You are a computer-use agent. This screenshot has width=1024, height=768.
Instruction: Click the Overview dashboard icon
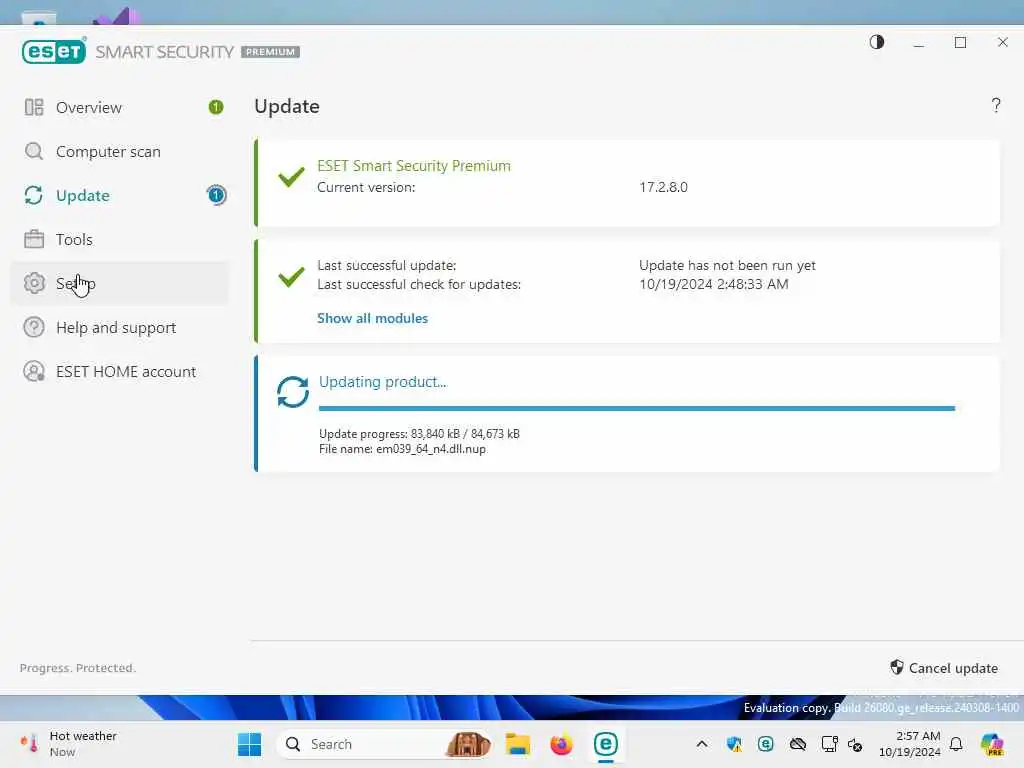(34, 107)
